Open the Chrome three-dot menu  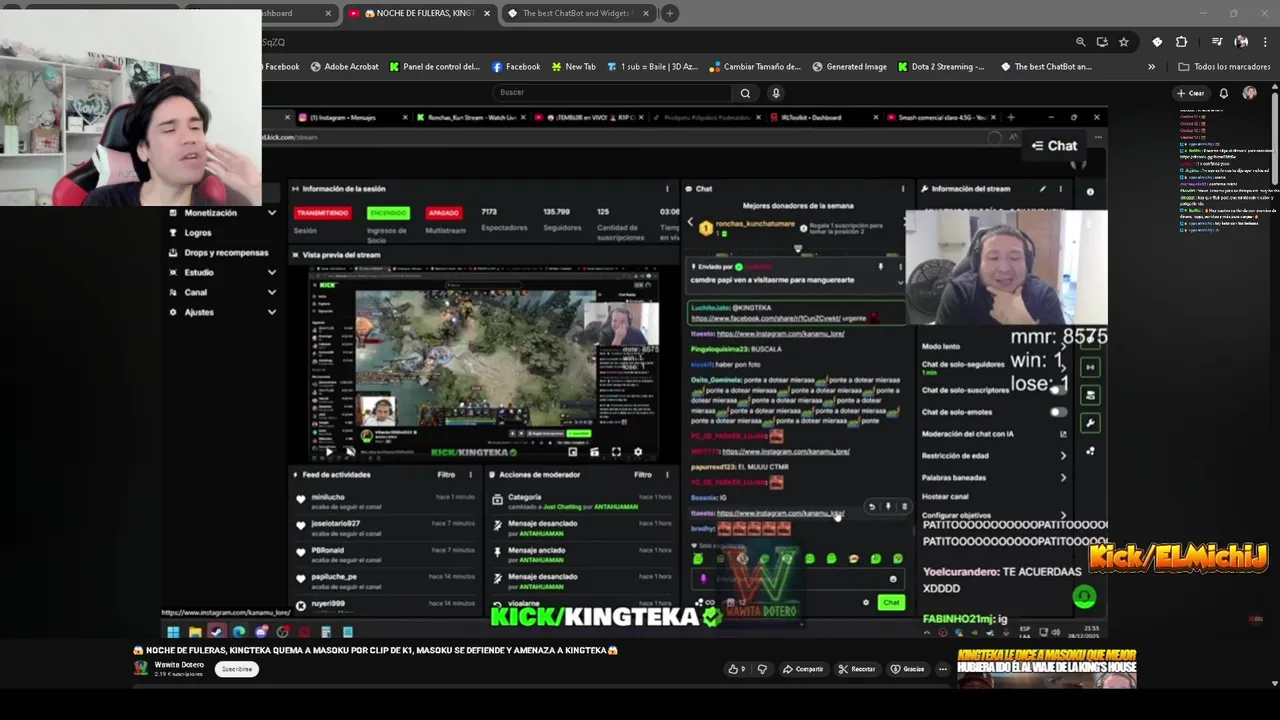click(x=1265, y=42)
